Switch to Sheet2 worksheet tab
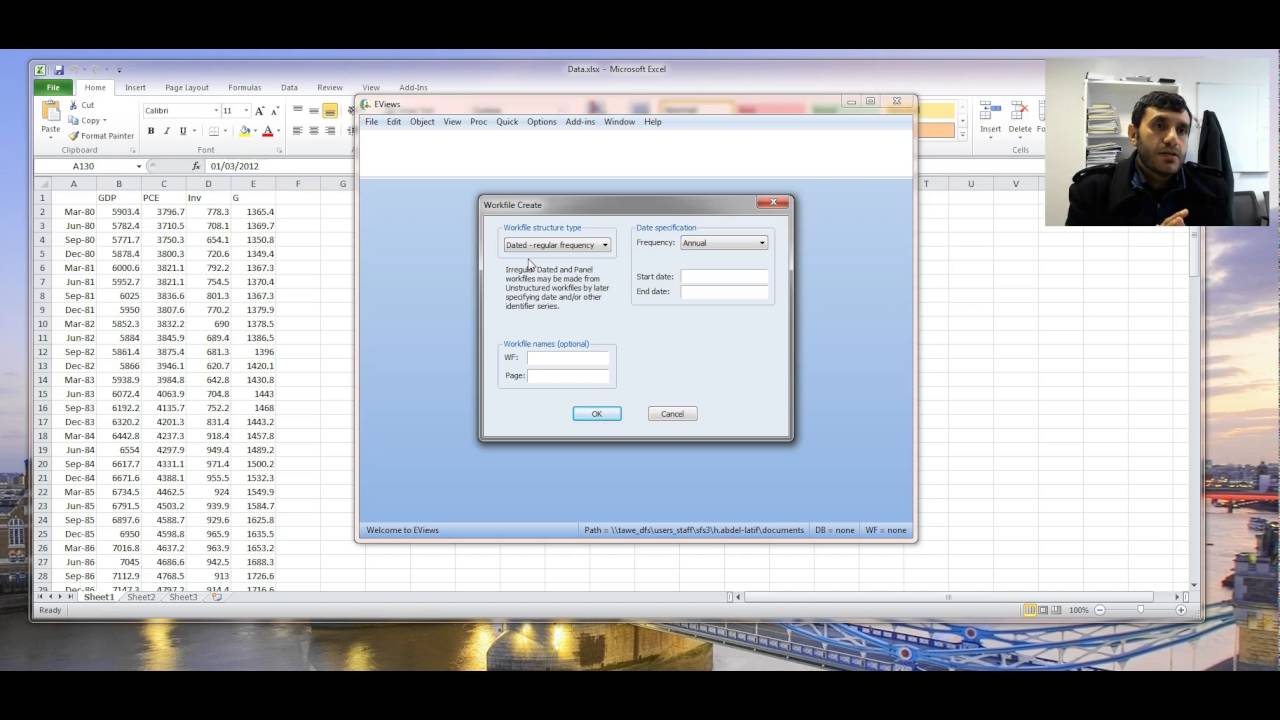Viewport: 1280px width, 720px height. pos(141,597)
